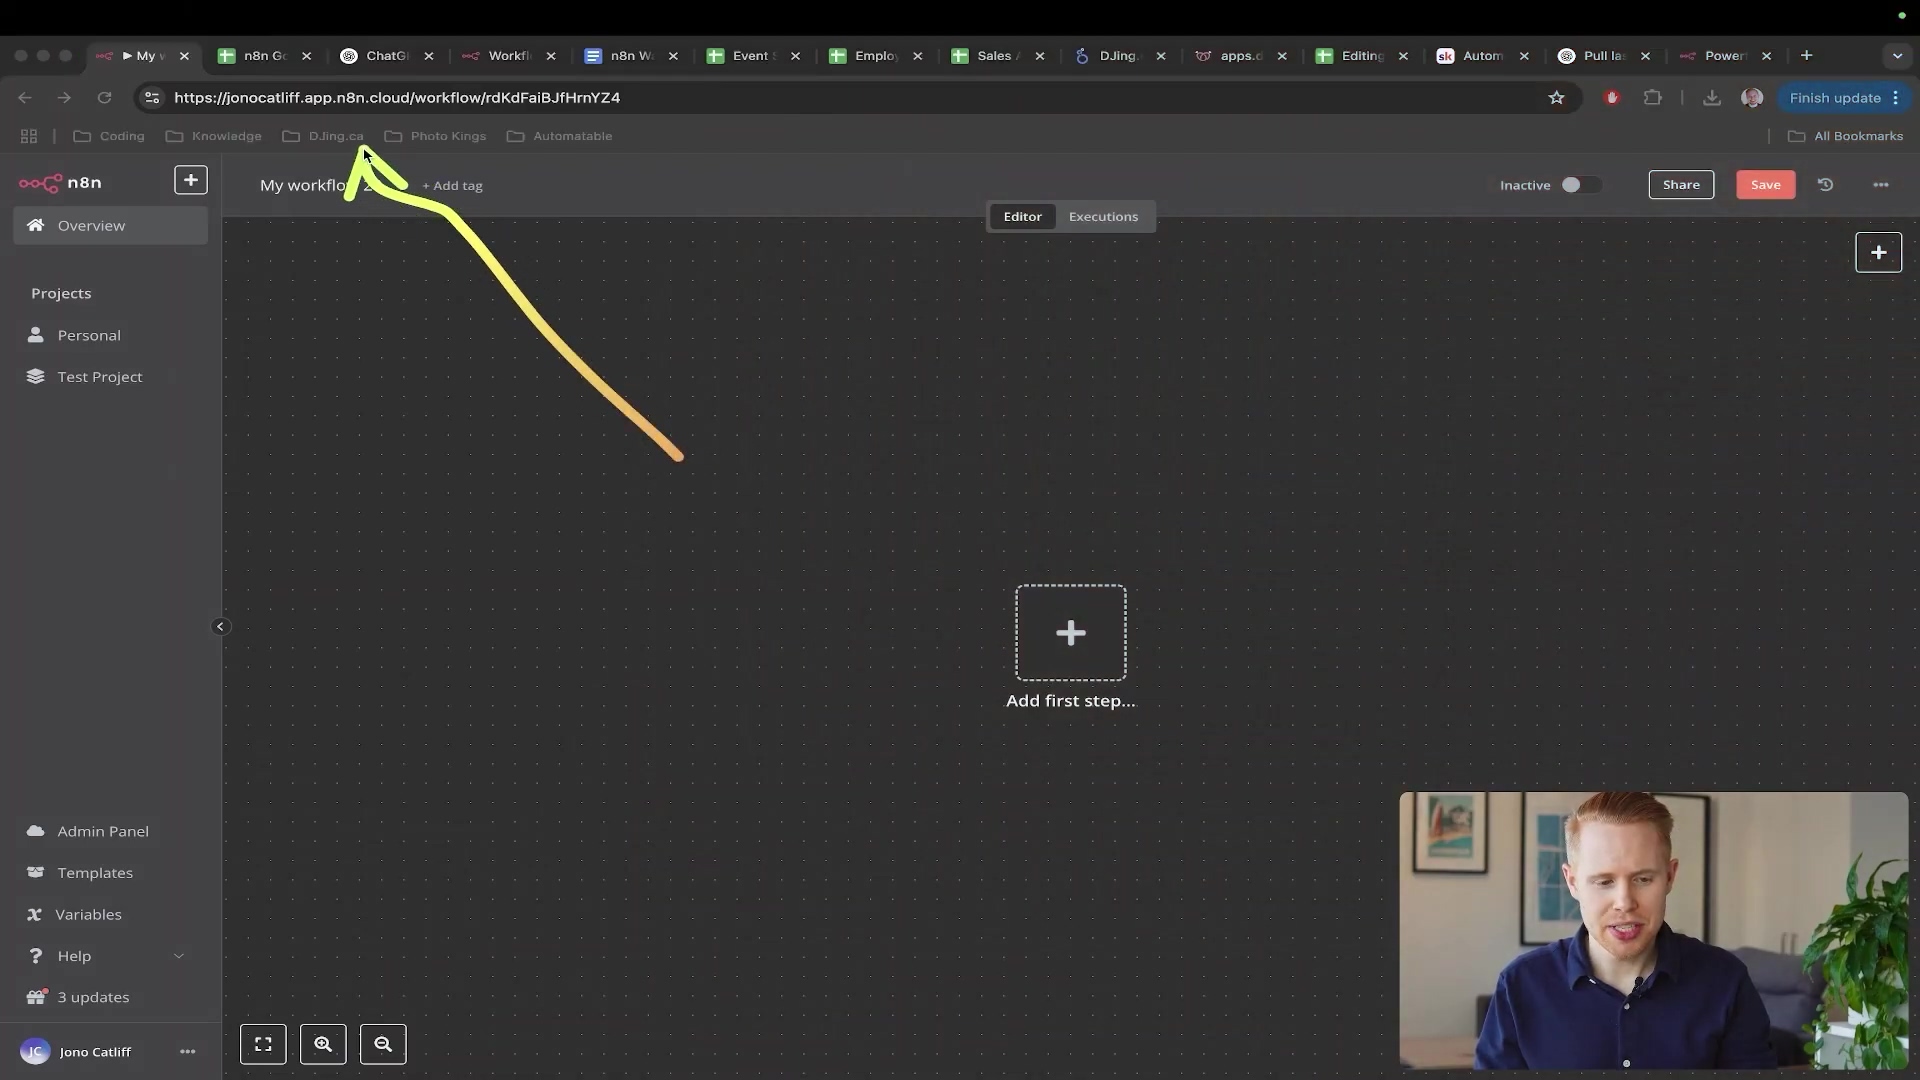Switch to the Executions tab
This screenshot has width=1920, height=1080.
[x=1103, y=217]
